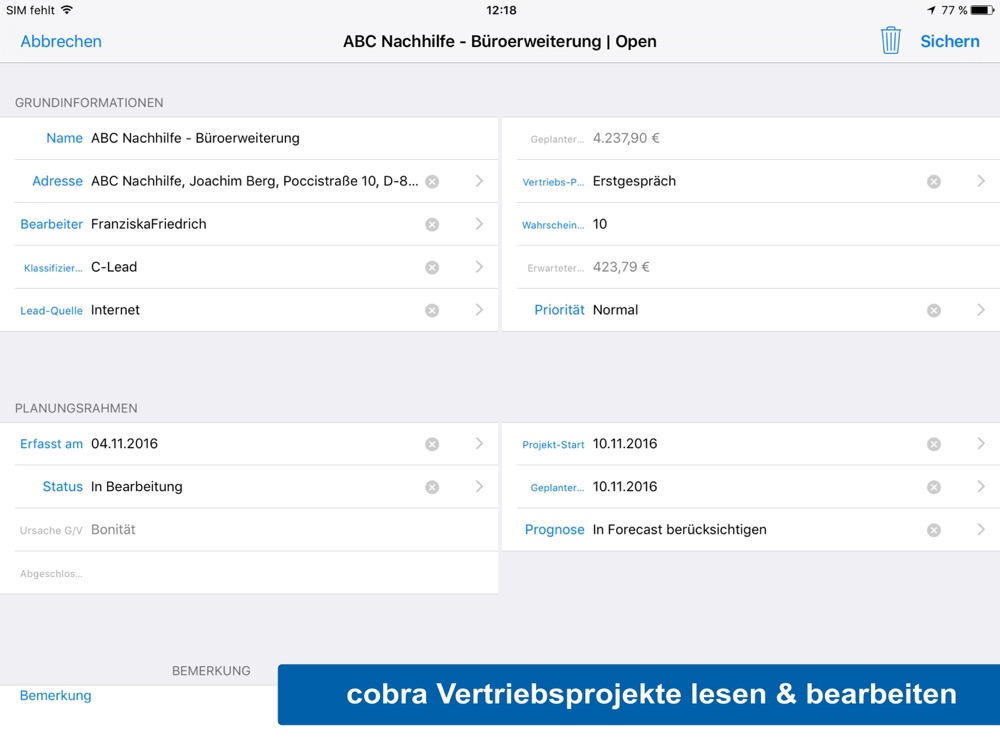Tap the Erstgespräch sales phase text
Viewport: 1000px width, 750px height.
pos(635,181)
